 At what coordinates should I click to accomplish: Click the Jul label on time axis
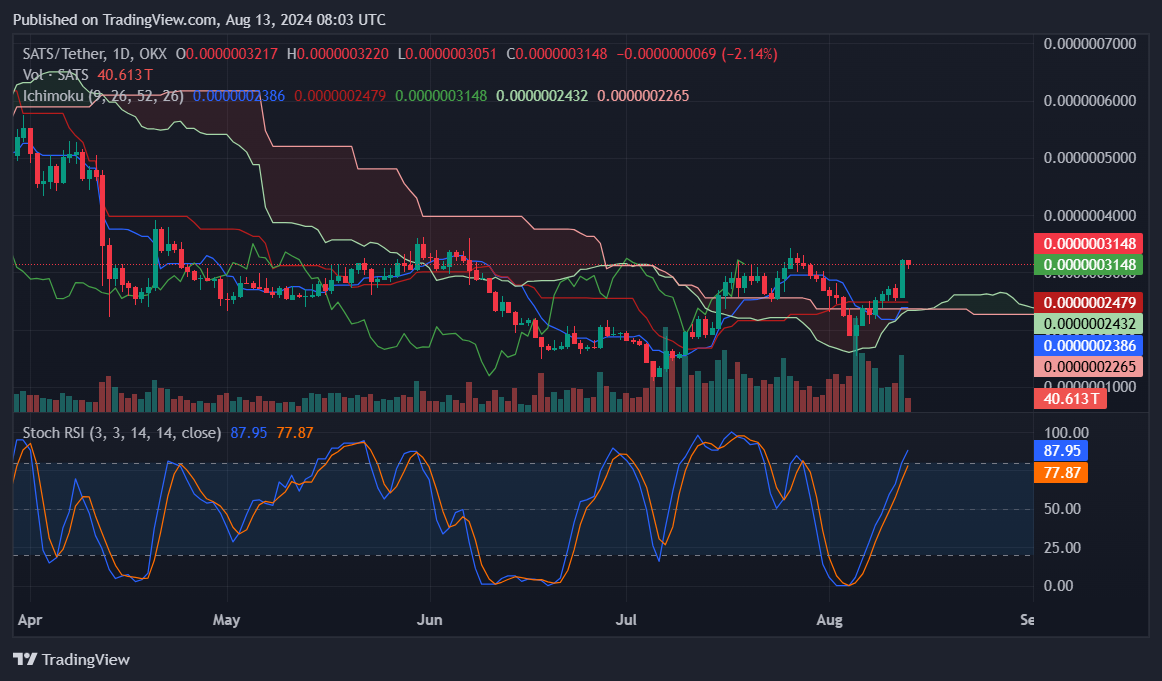627,619
